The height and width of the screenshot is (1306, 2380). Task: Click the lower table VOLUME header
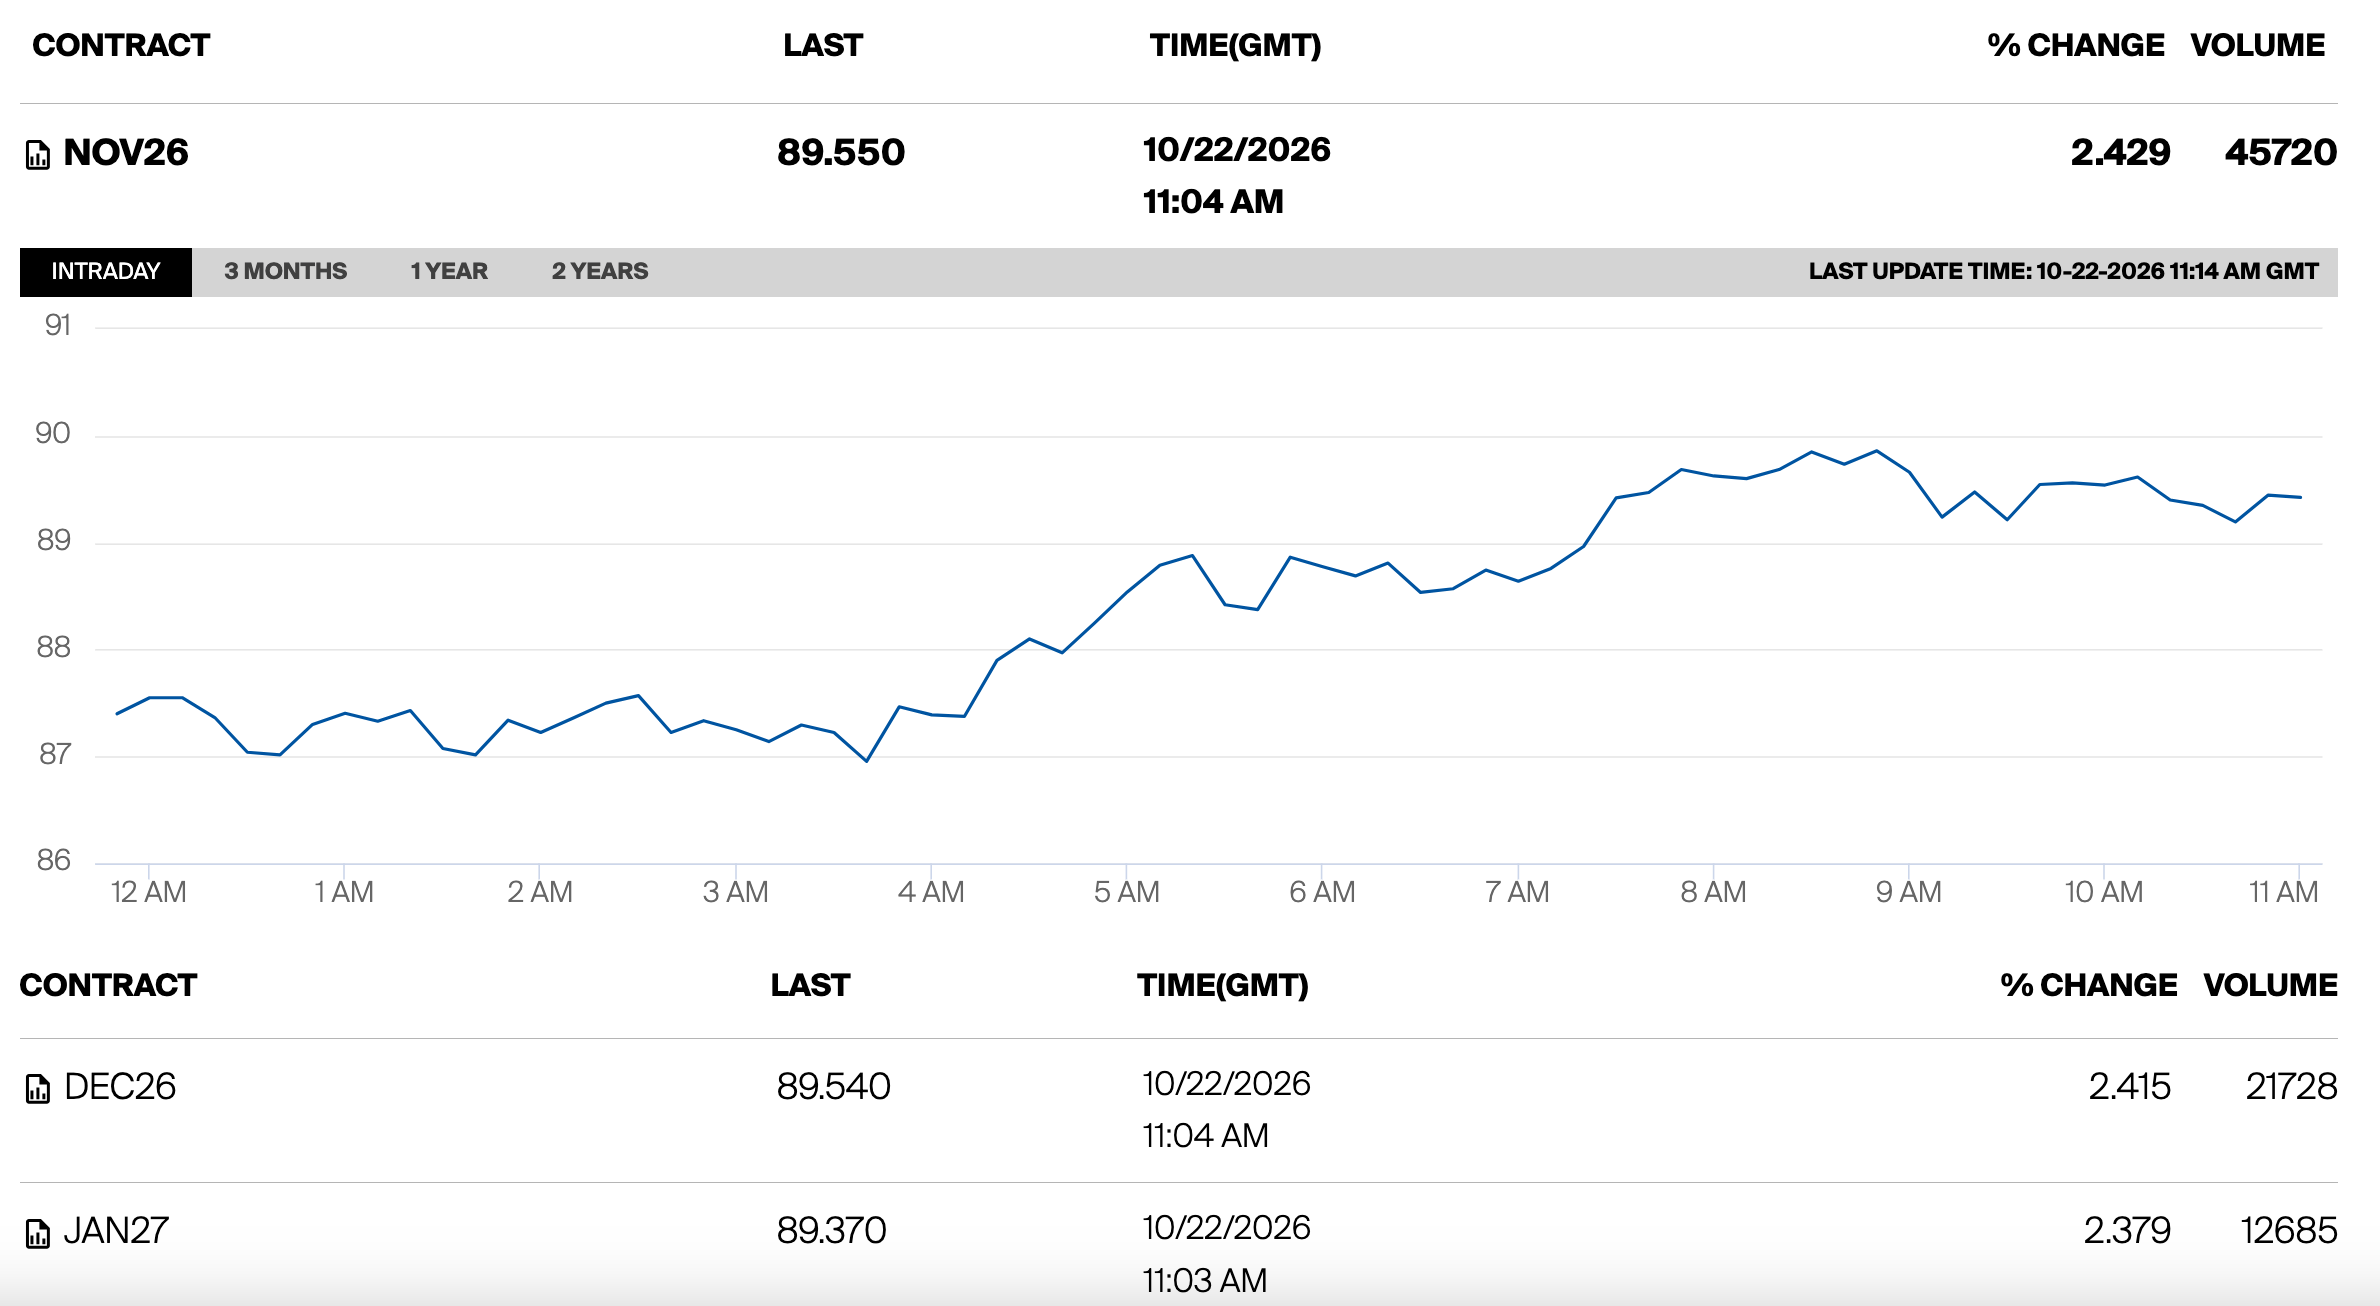(2270, 985)
